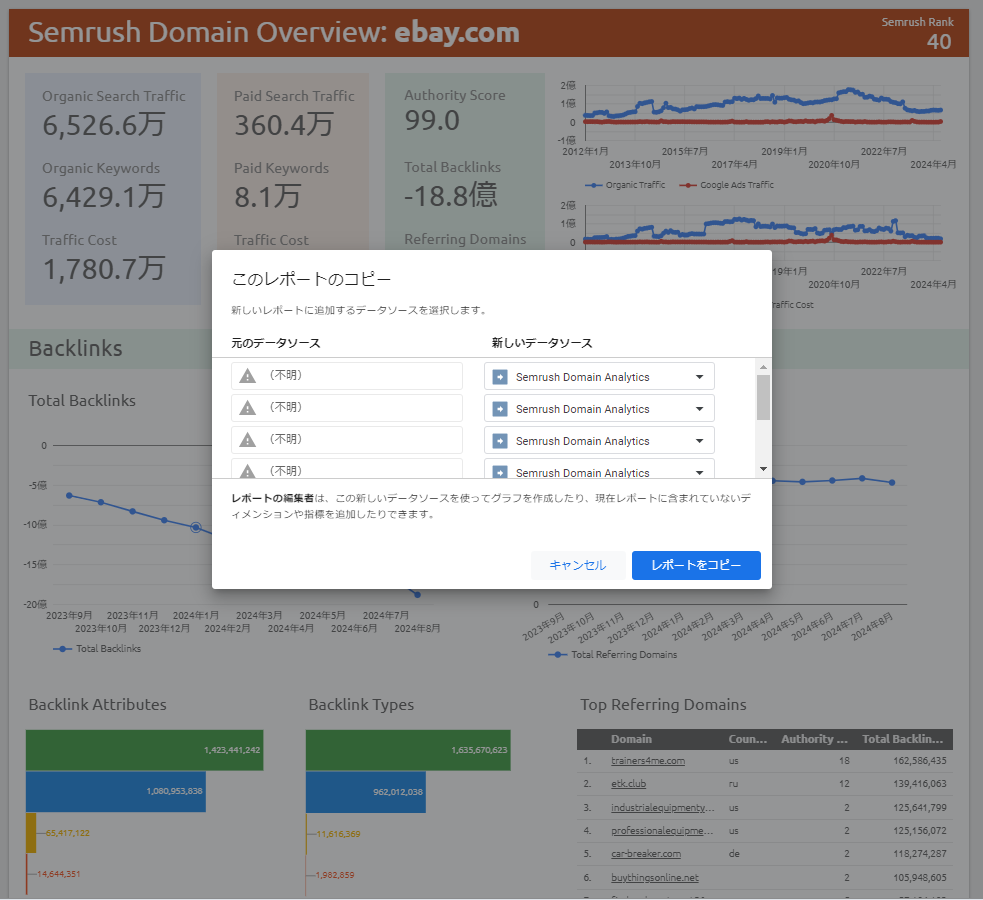Open first Semrush Domain Analytics dropdown
983x900 pixels.
tap(599, 377)
